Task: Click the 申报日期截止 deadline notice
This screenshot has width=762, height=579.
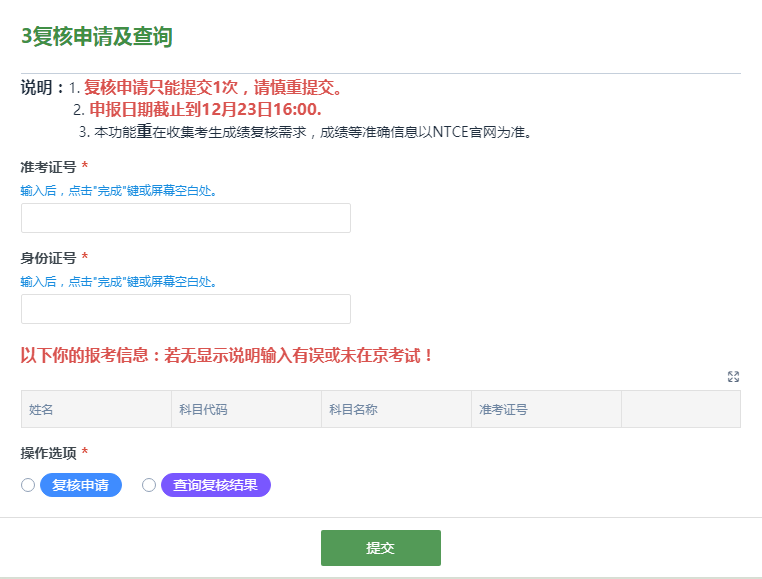Action: (205, 109)
